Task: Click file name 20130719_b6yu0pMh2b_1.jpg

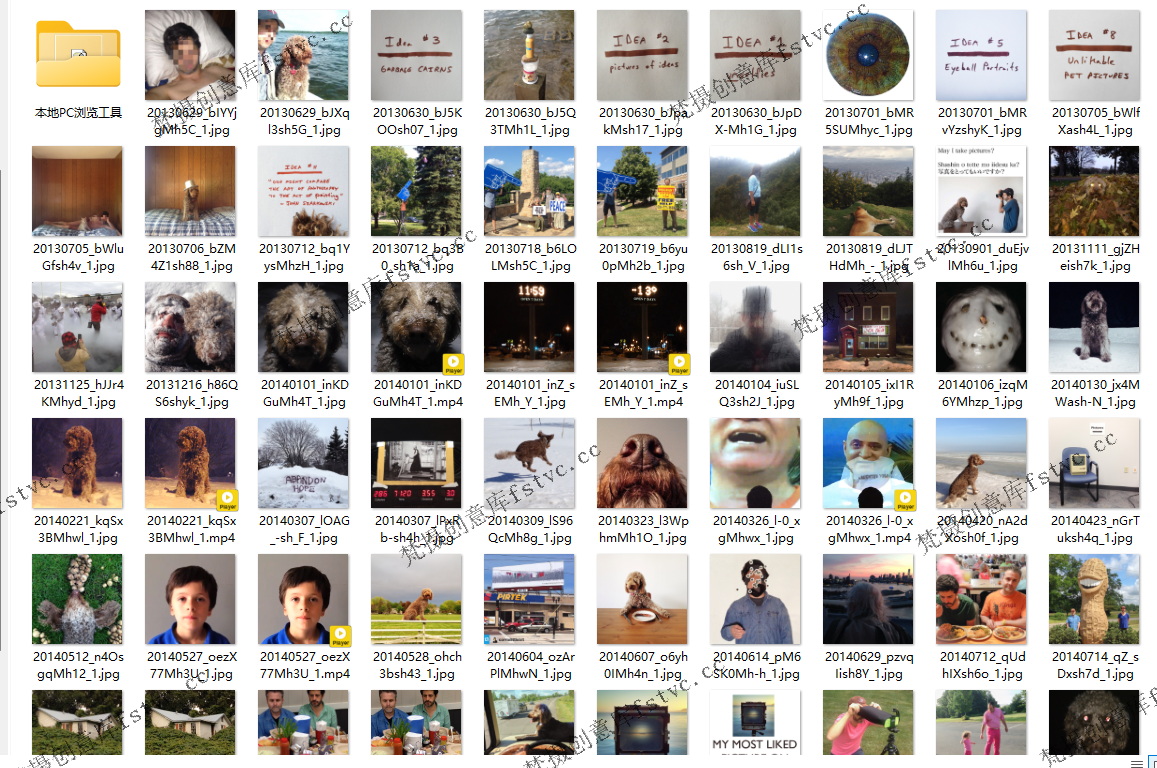Action: click(x=643, y=257)
